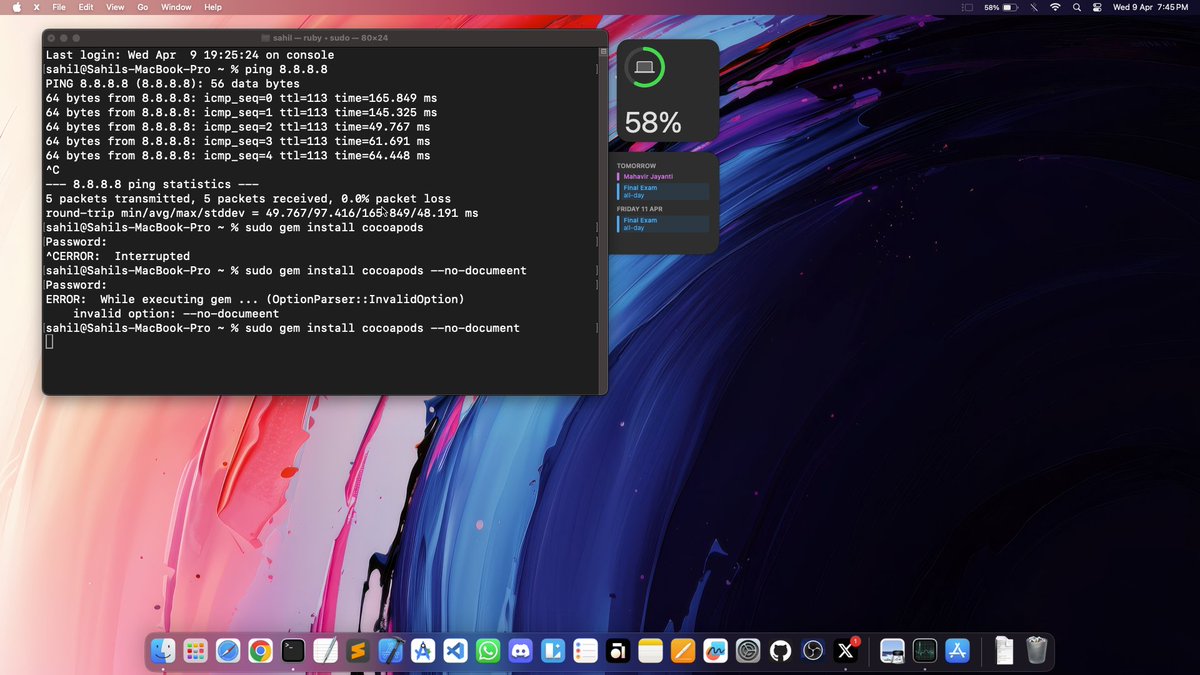Open the Help menu
Viewport: 1200px width, 675px height.
213,7
